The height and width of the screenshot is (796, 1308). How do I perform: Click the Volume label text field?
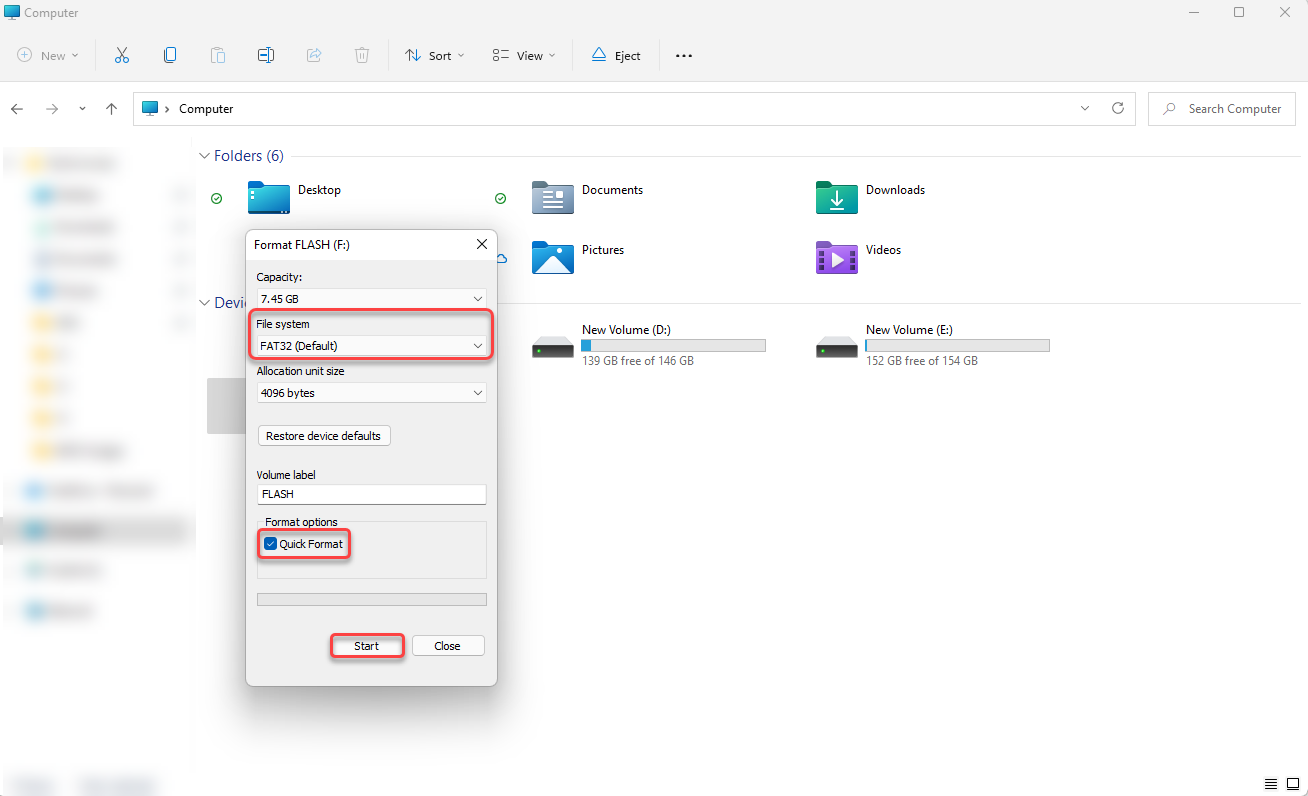(371, 494)
